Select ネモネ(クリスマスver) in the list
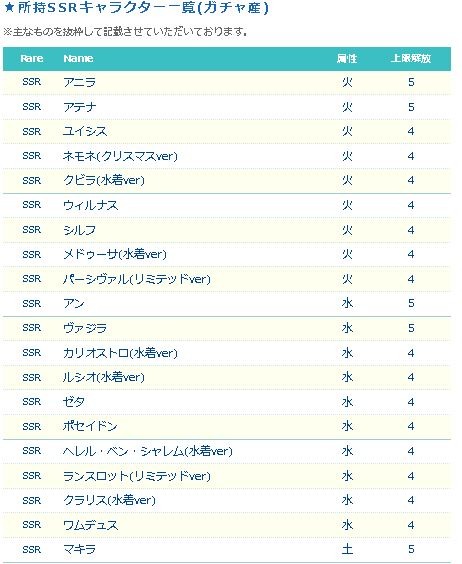Image resolution: width=462 pixels, height=564 pixels. point(120,156)
